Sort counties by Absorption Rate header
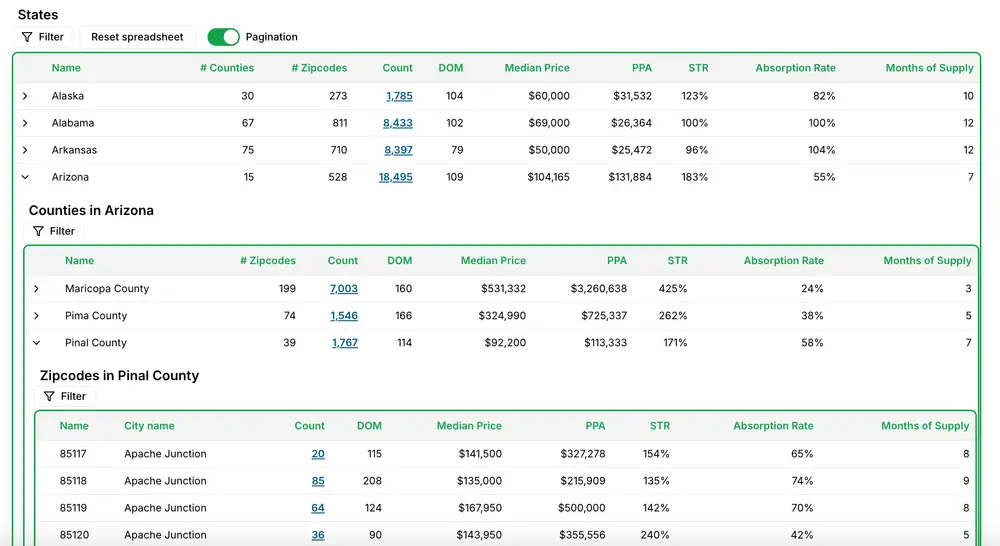 click(783, 260)
